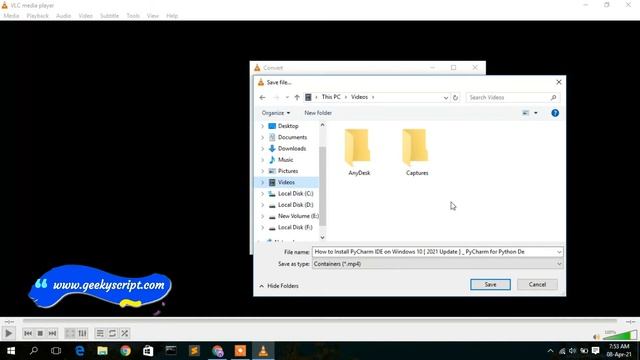Image resolution: width=640 pixels, height=360 pixels.
Task: Open extended settings equalizer icon
Action: coord(82,333)
